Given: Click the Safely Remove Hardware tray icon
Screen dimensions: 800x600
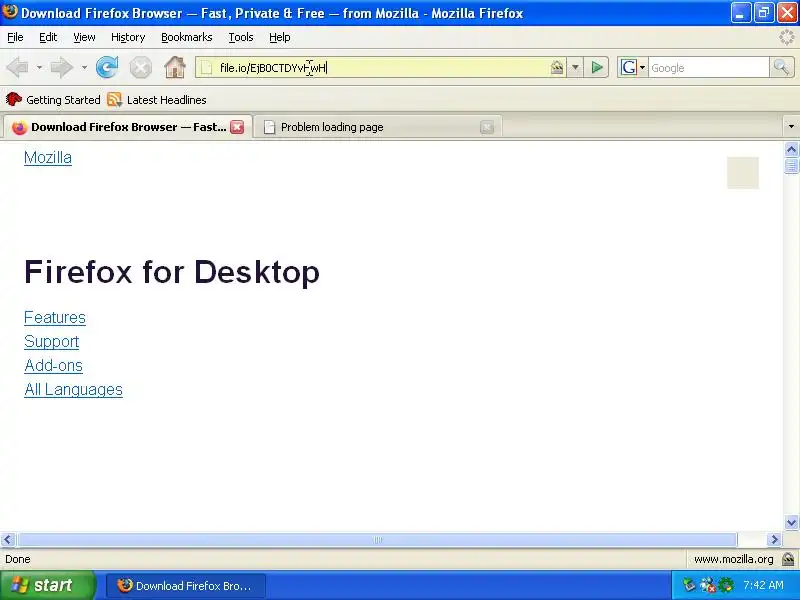Looking at the screenshot, I should tap(689, 585).
